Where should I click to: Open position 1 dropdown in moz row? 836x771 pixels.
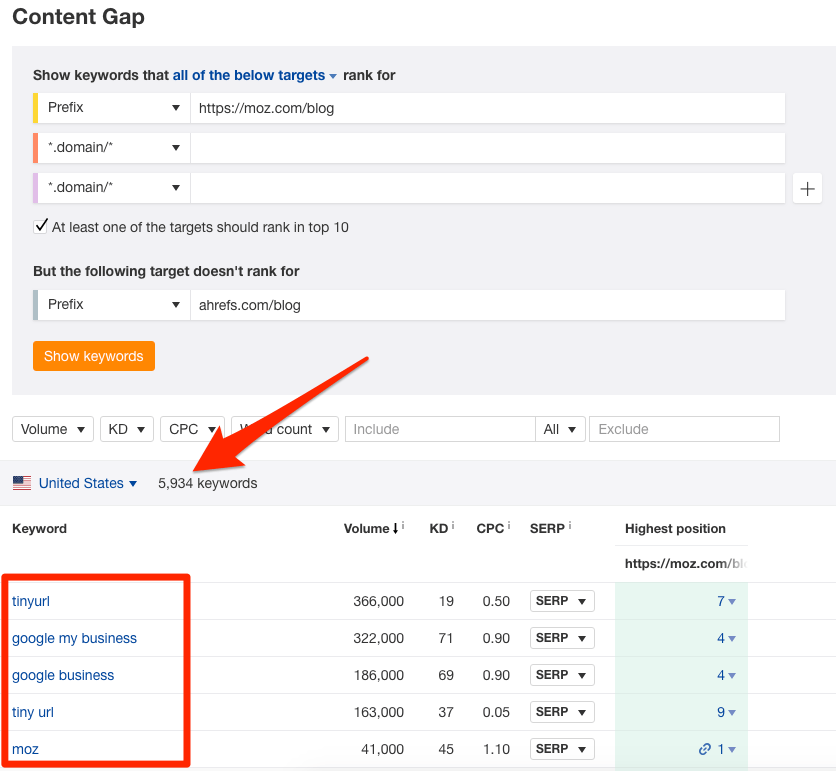point(726,749)
